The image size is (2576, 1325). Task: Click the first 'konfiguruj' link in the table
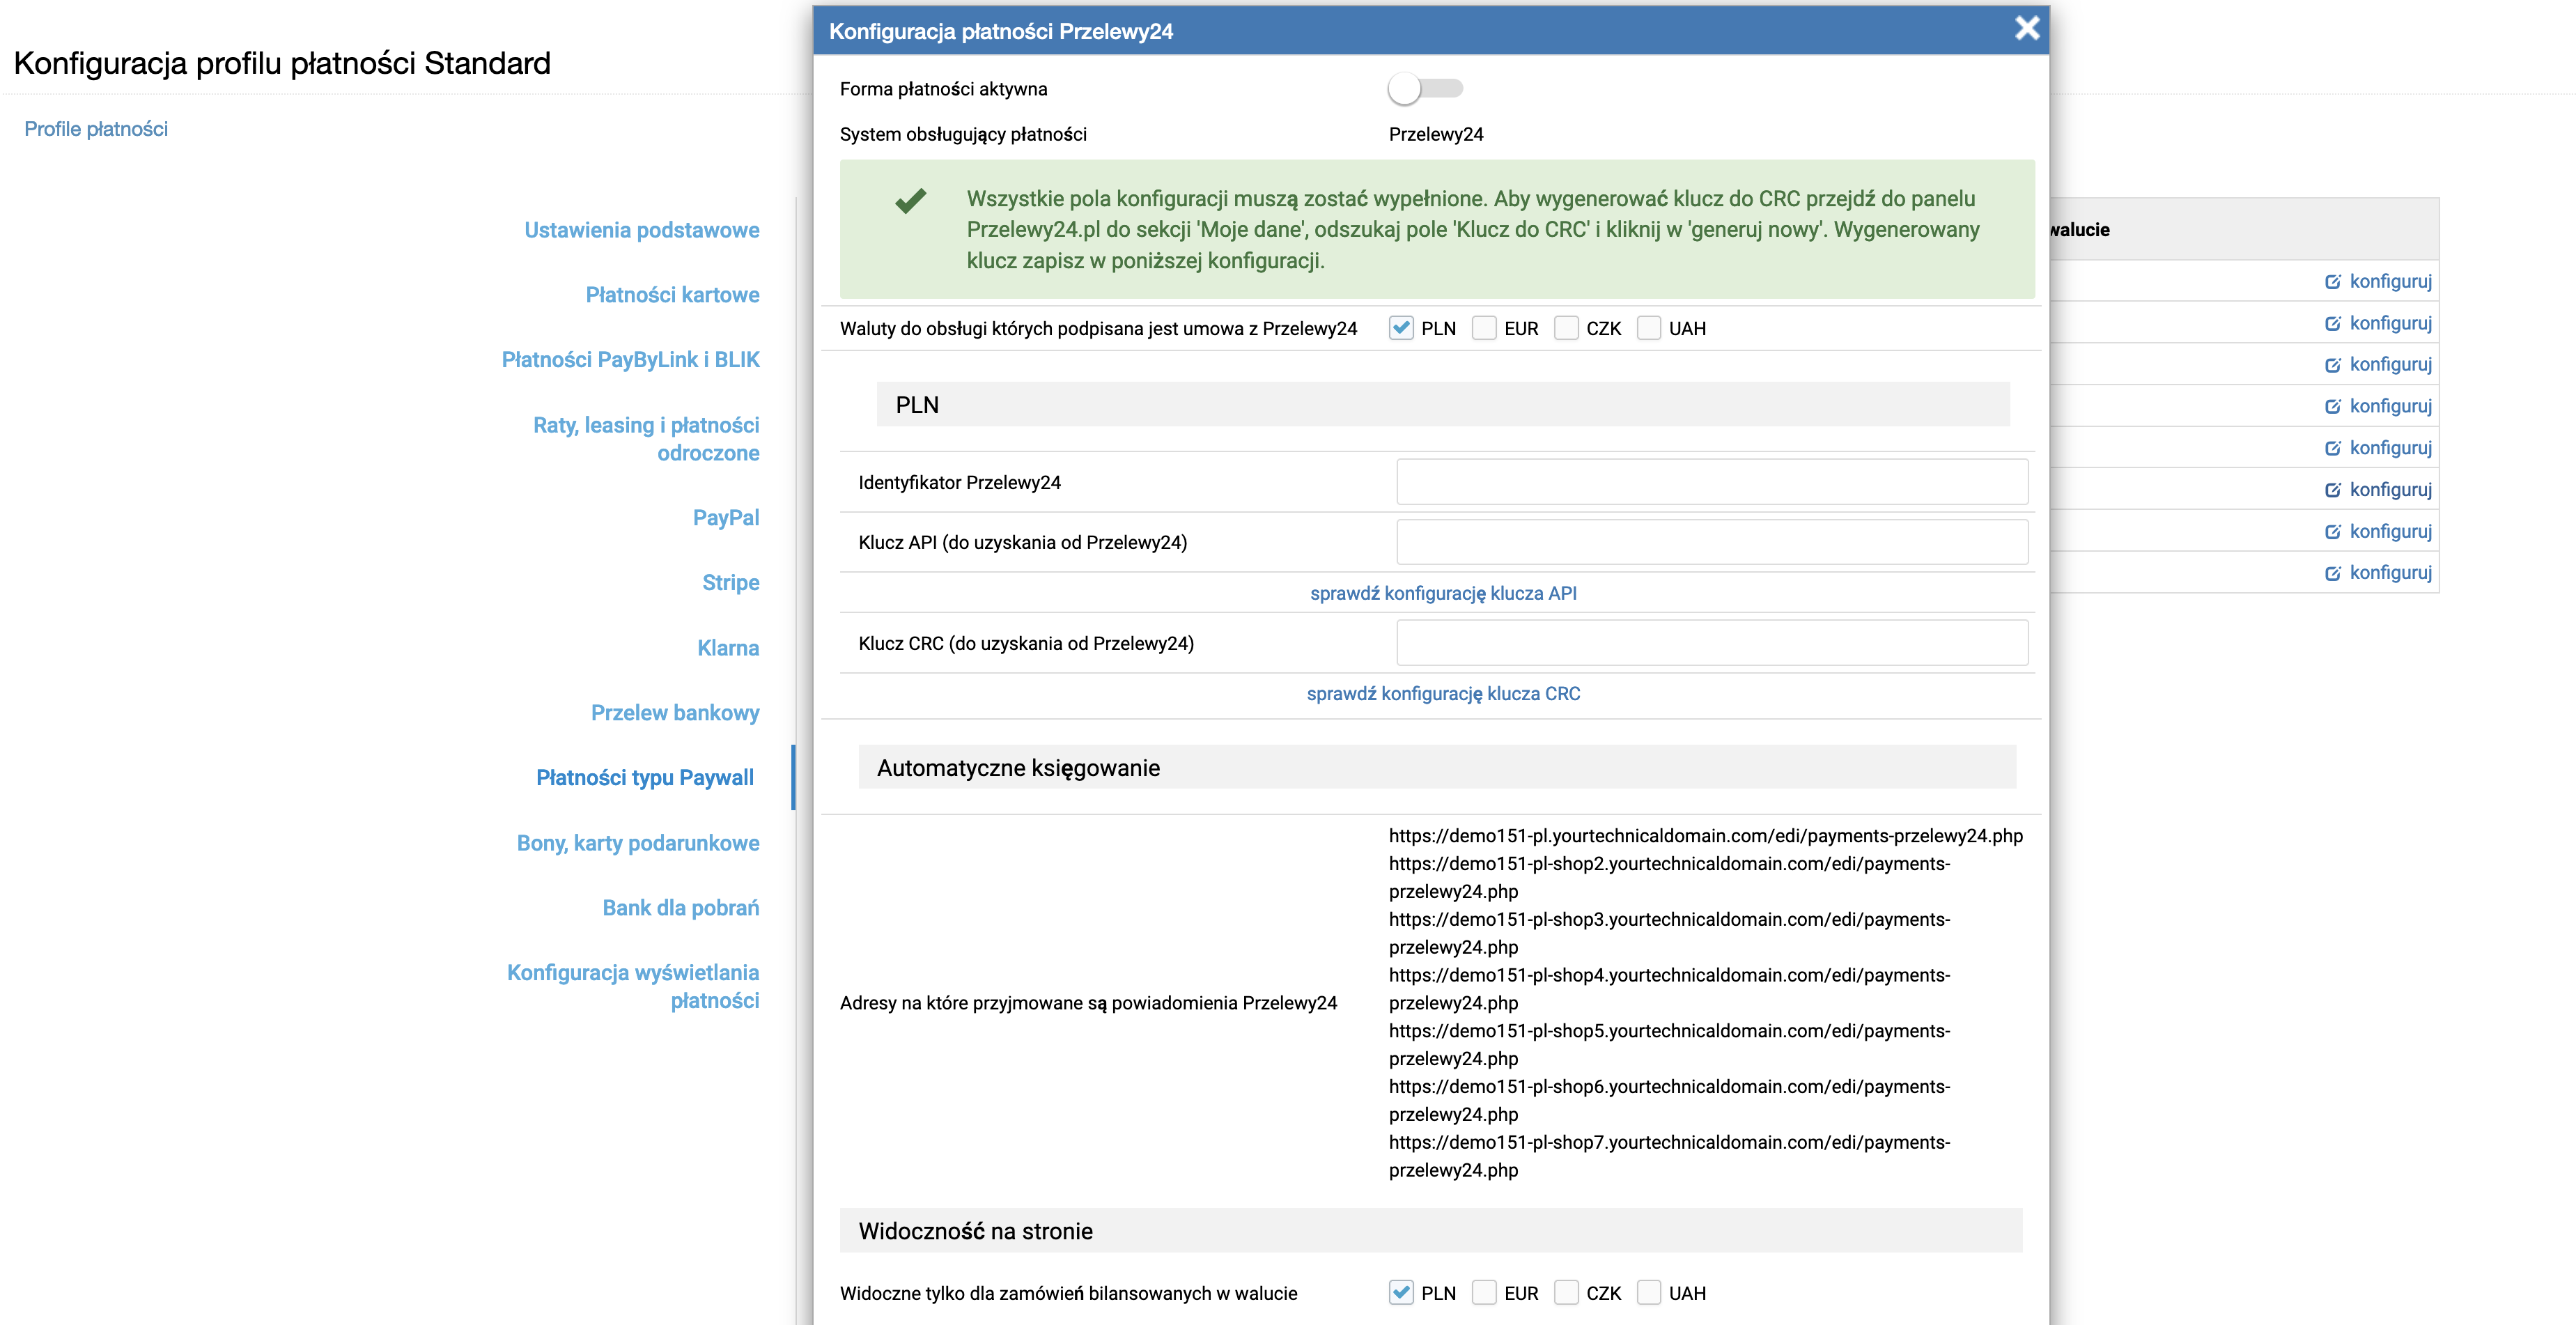click(x=2378, y=281)
